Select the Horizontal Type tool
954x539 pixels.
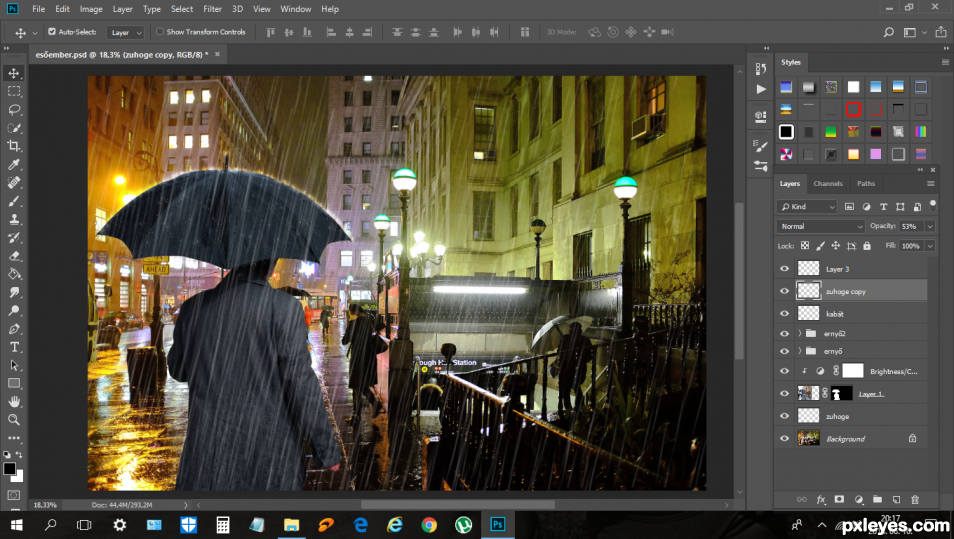pos(14,347)
